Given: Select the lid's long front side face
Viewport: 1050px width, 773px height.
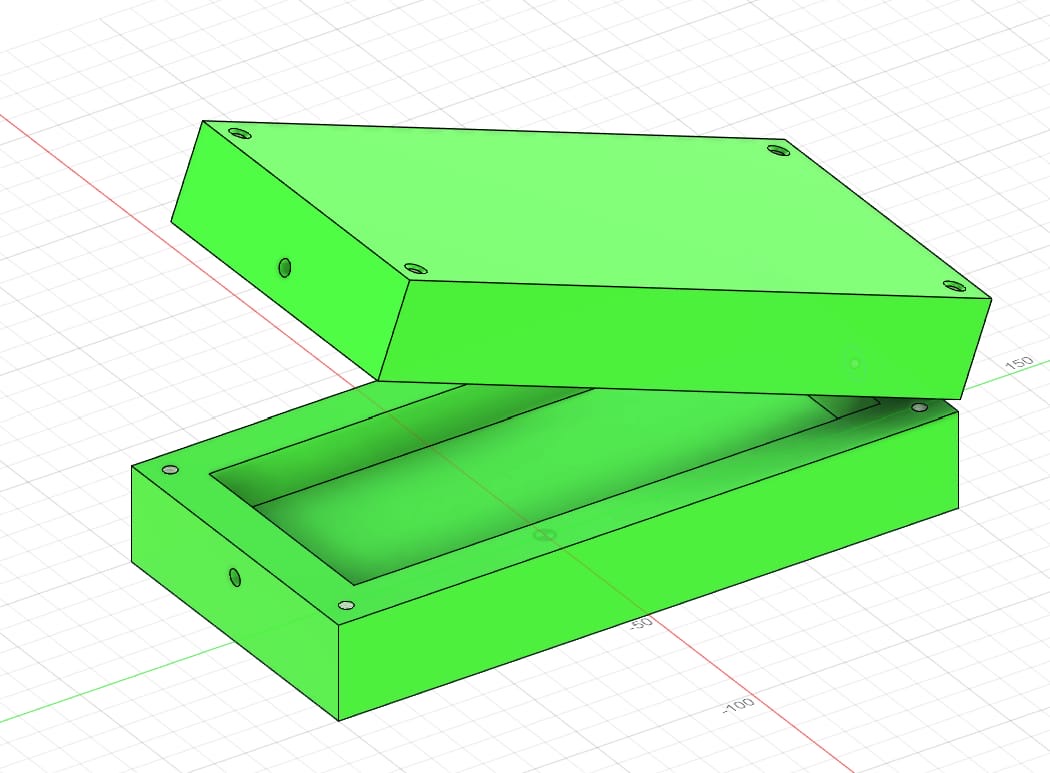Looking at the screenshot, I should (683, 338).
